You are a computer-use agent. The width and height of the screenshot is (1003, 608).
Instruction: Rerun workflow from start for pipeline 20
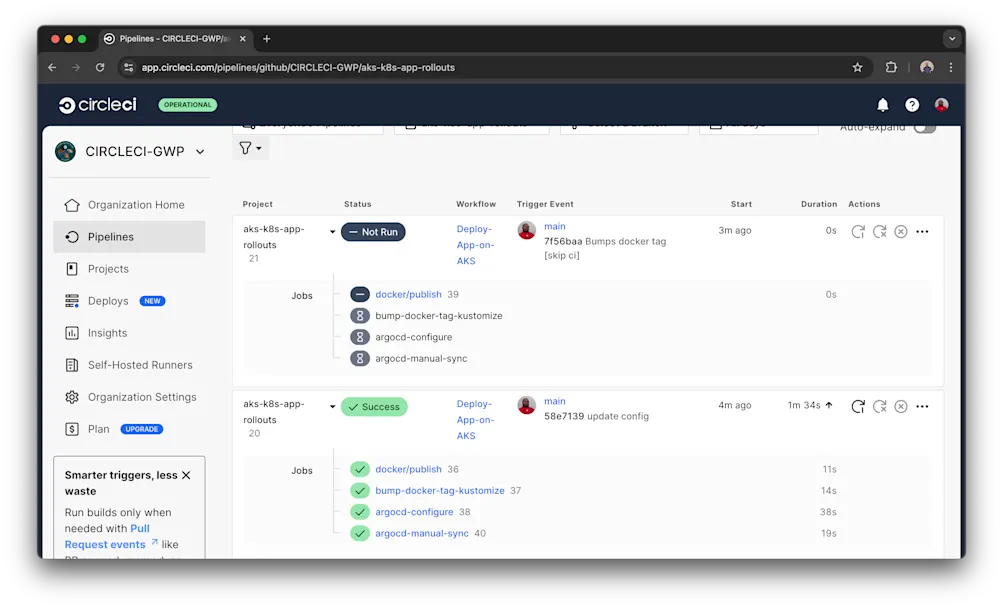858,406
